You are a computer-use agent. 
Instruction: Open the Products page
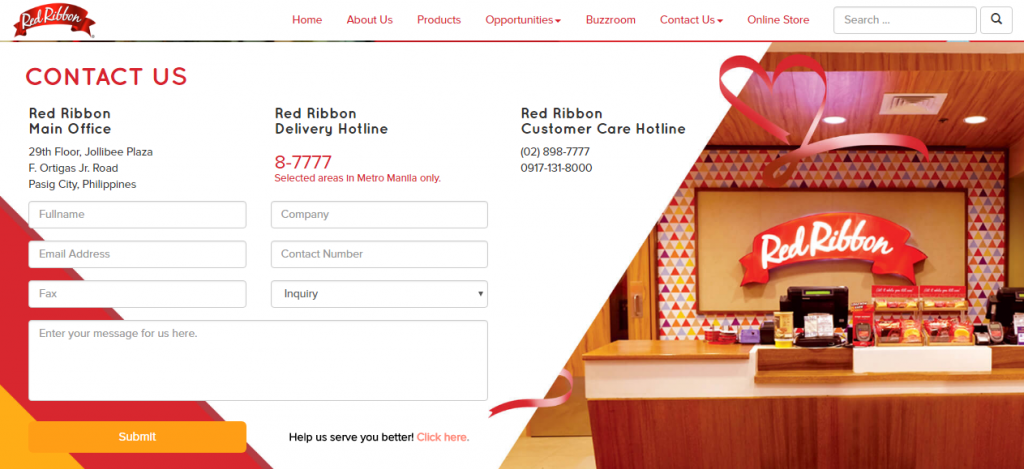point(439,20)
